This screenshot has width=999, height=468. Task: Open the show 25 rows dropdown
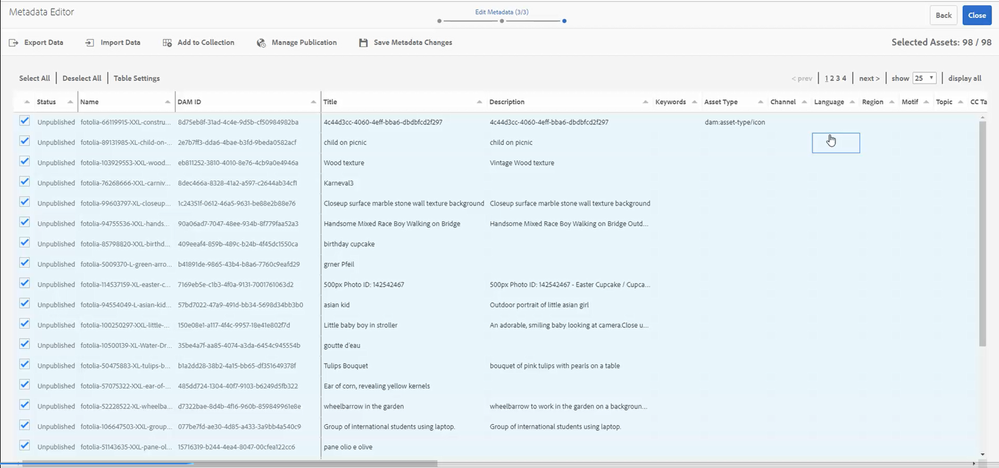click(x=926, y=78)
